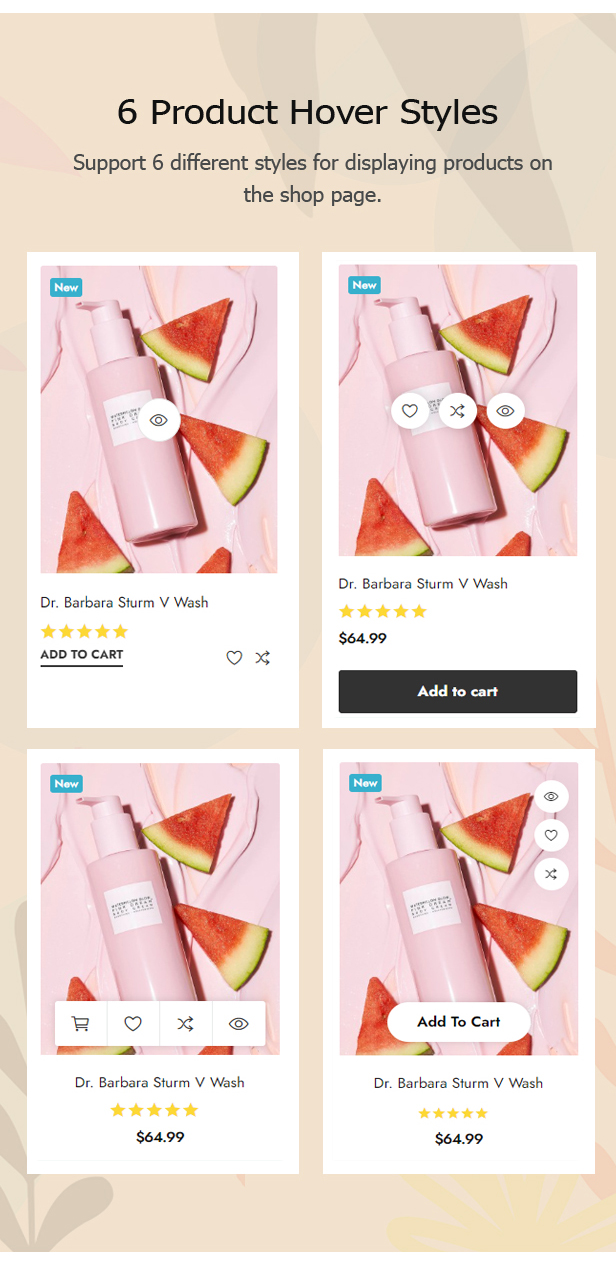
Task: Click cart icon in third product's icon bar
Action: [81, 1023]
